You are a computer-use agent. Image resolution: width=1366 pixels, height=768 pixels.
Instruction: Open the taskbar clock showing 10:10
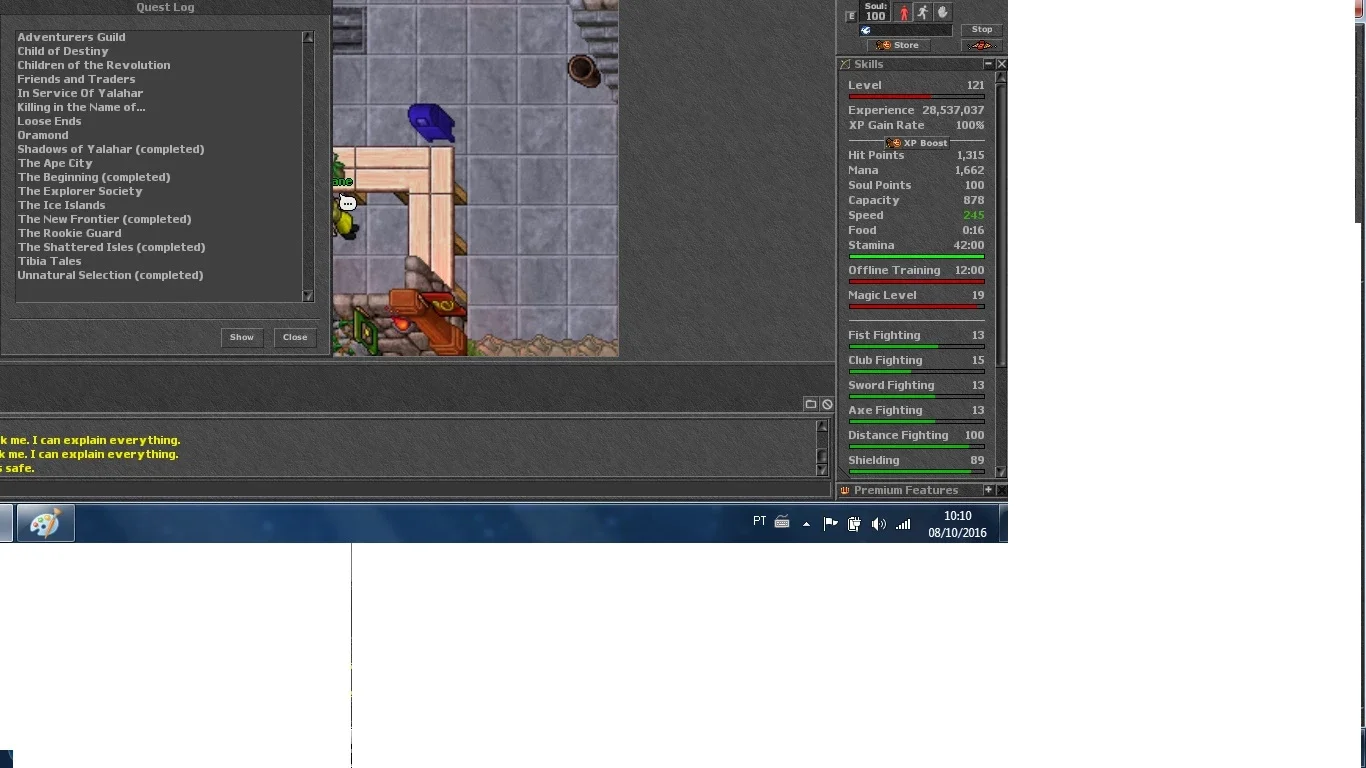coord(957,524)
